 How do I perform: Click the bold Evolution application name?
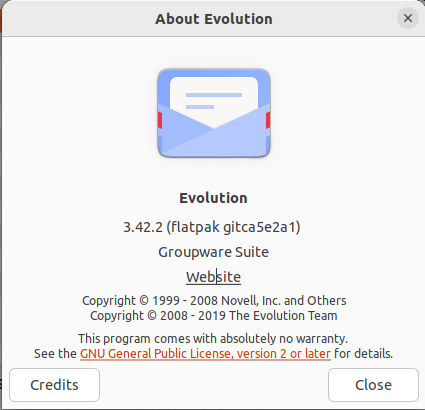point(213,198)
